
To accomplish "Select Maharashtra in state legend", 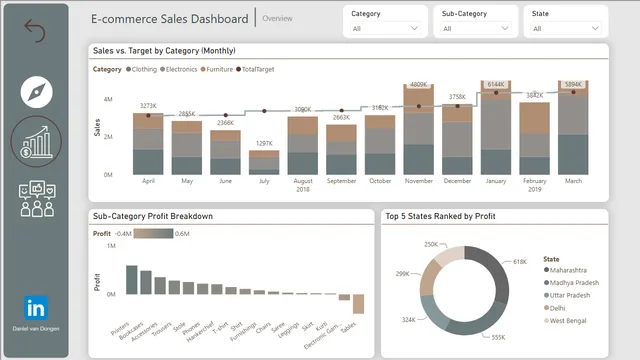I will click(566, 270).
